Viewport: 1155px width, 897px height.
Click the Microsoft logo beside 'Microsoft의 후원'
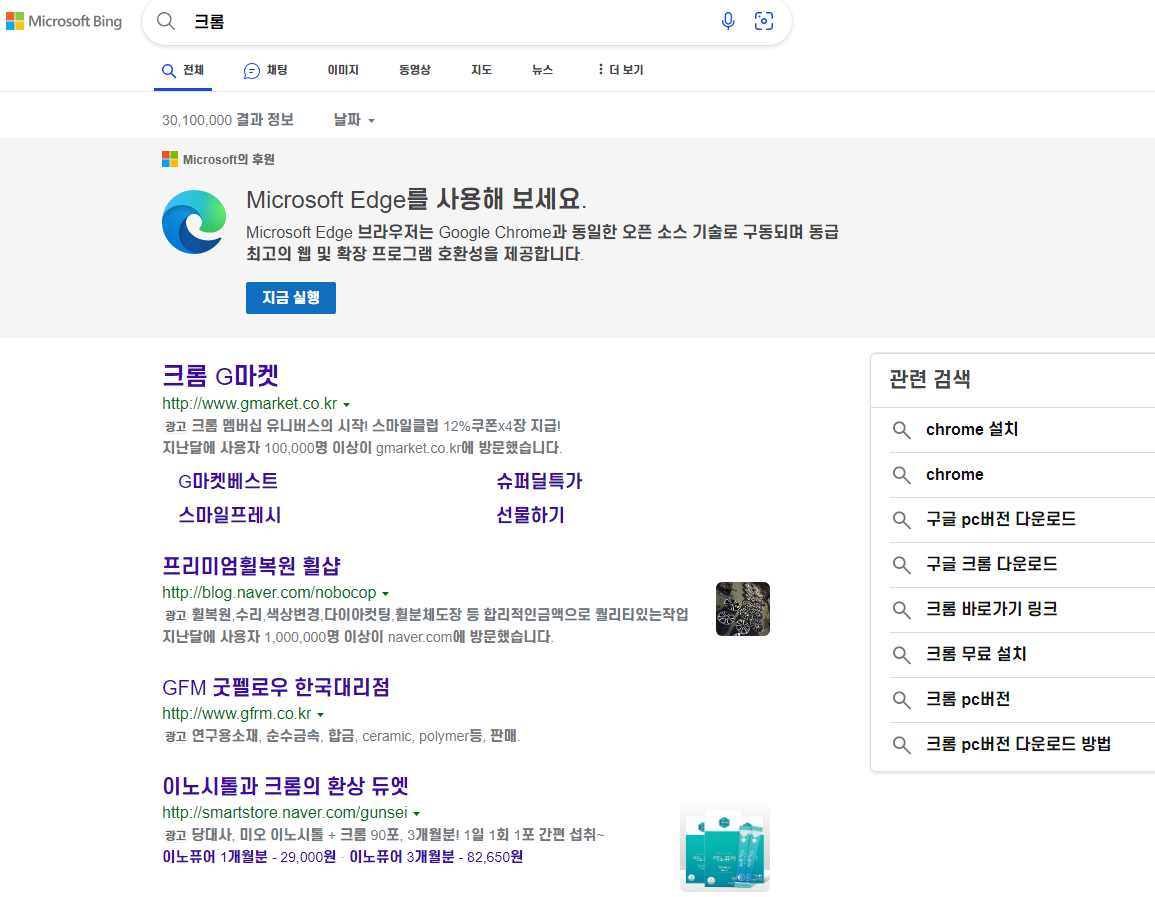click(170, 159)
